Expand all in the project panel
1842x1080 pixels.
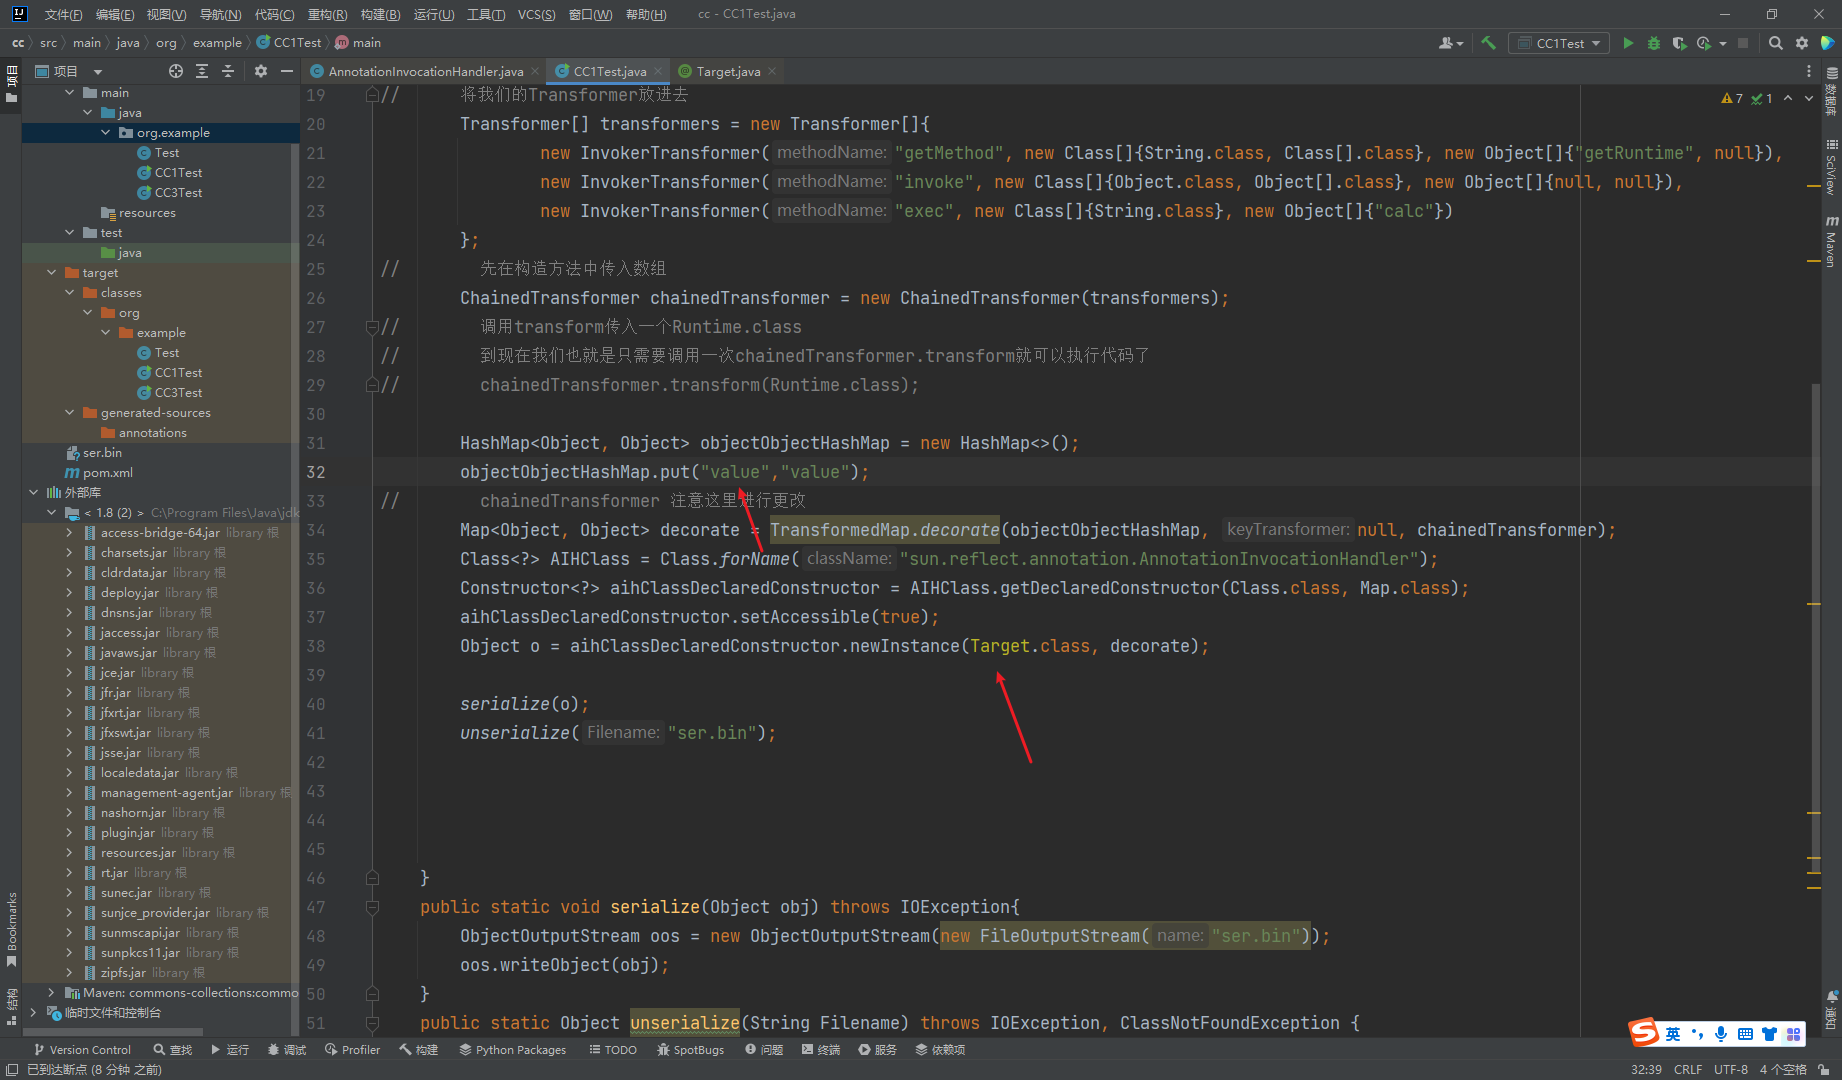[x=202, y=71]
